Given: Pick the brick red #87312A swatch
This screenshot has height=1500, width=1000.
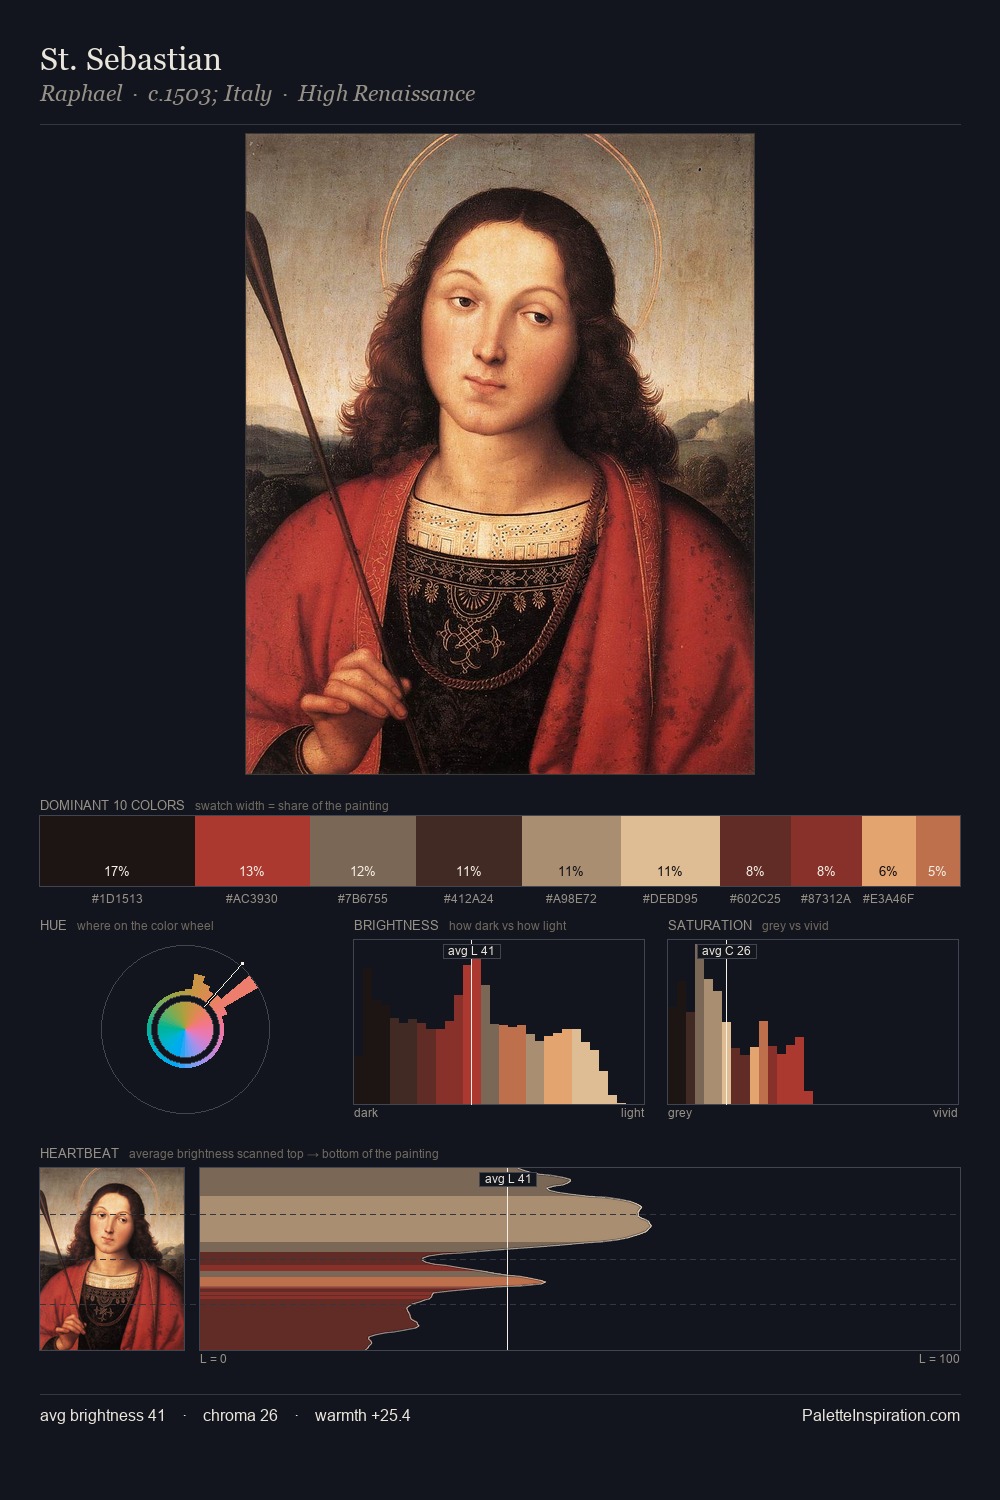Looking at the screenshot, I should (826, 851).
